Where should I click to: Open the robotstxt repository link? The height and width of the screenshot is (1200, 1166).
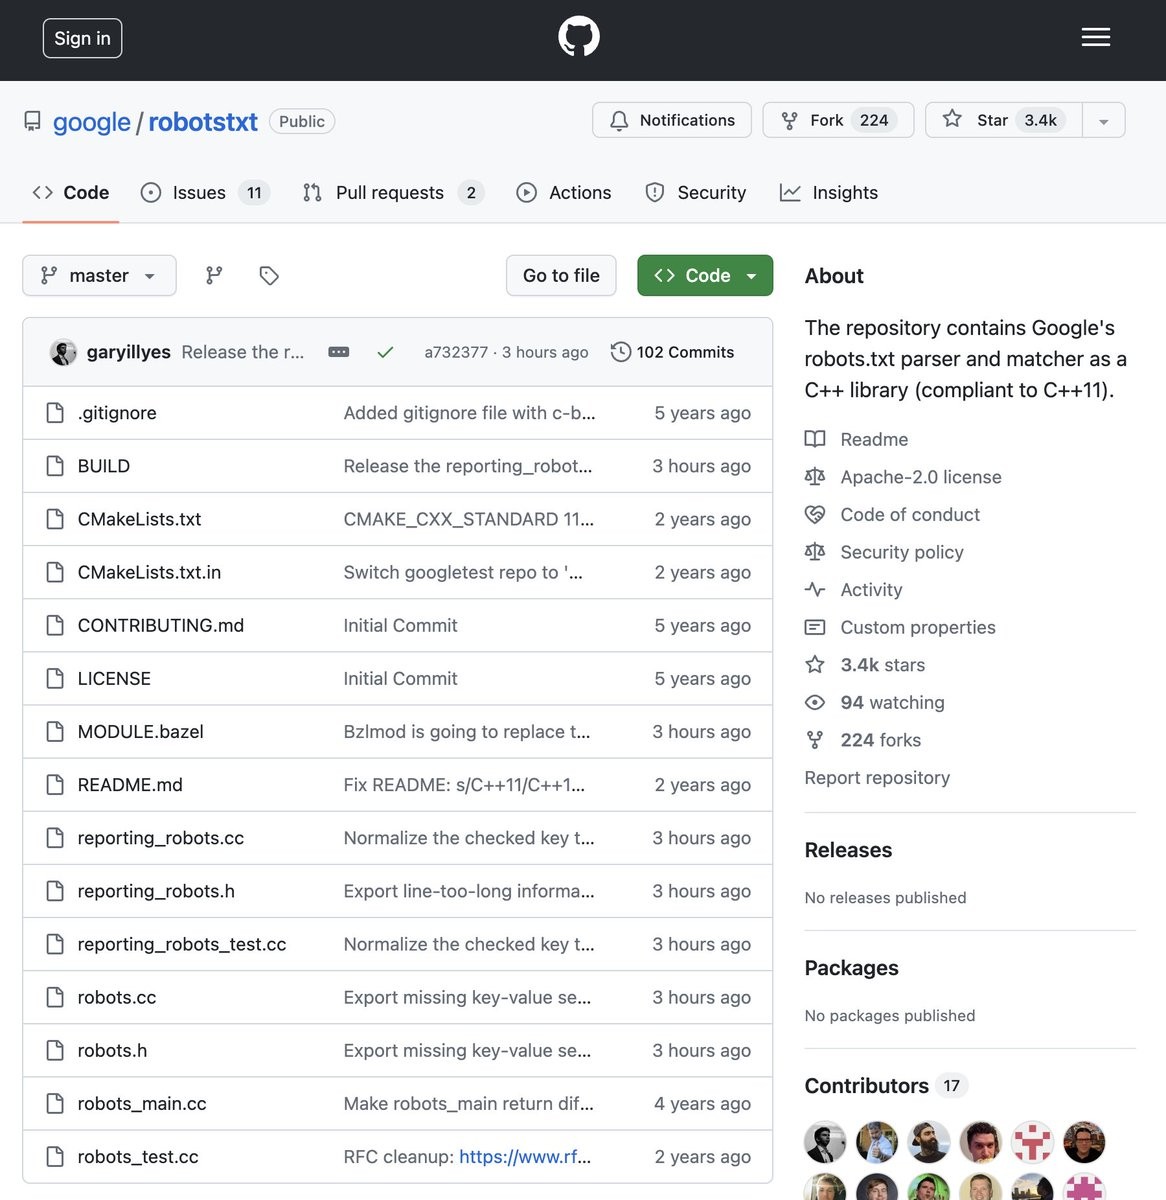click(203, 122)
